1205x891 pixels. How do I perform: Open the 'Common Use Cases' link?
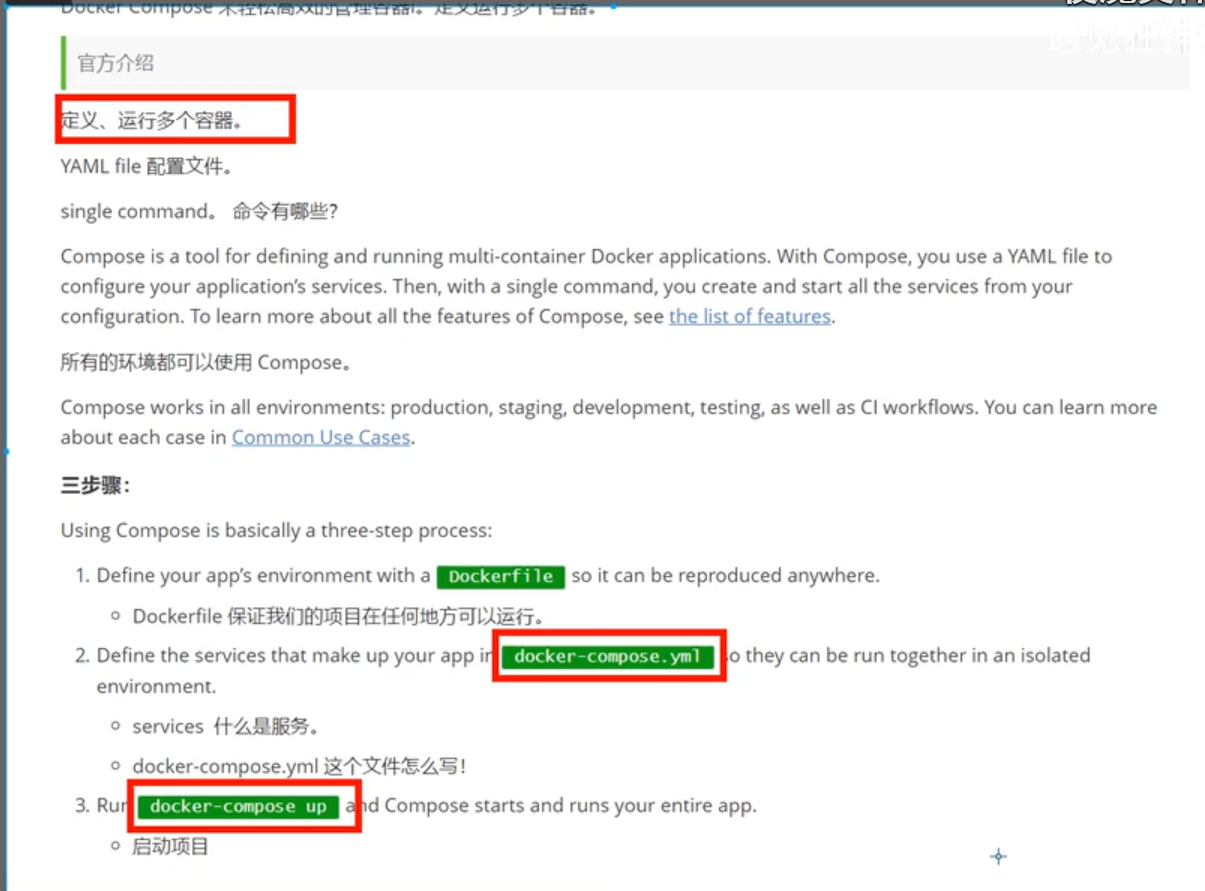[x=321, y=437]
